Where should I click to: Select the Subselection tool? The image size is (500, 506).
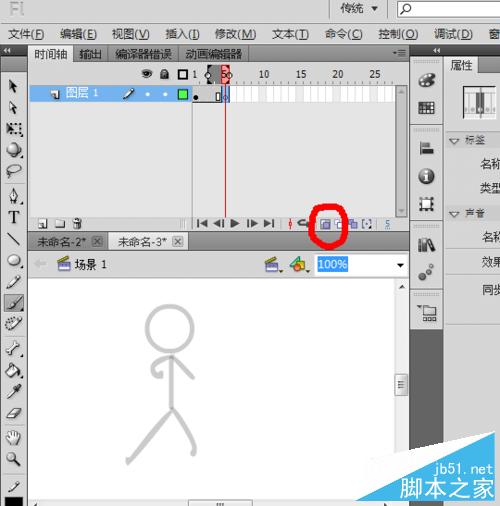click(x=13, y=107)
